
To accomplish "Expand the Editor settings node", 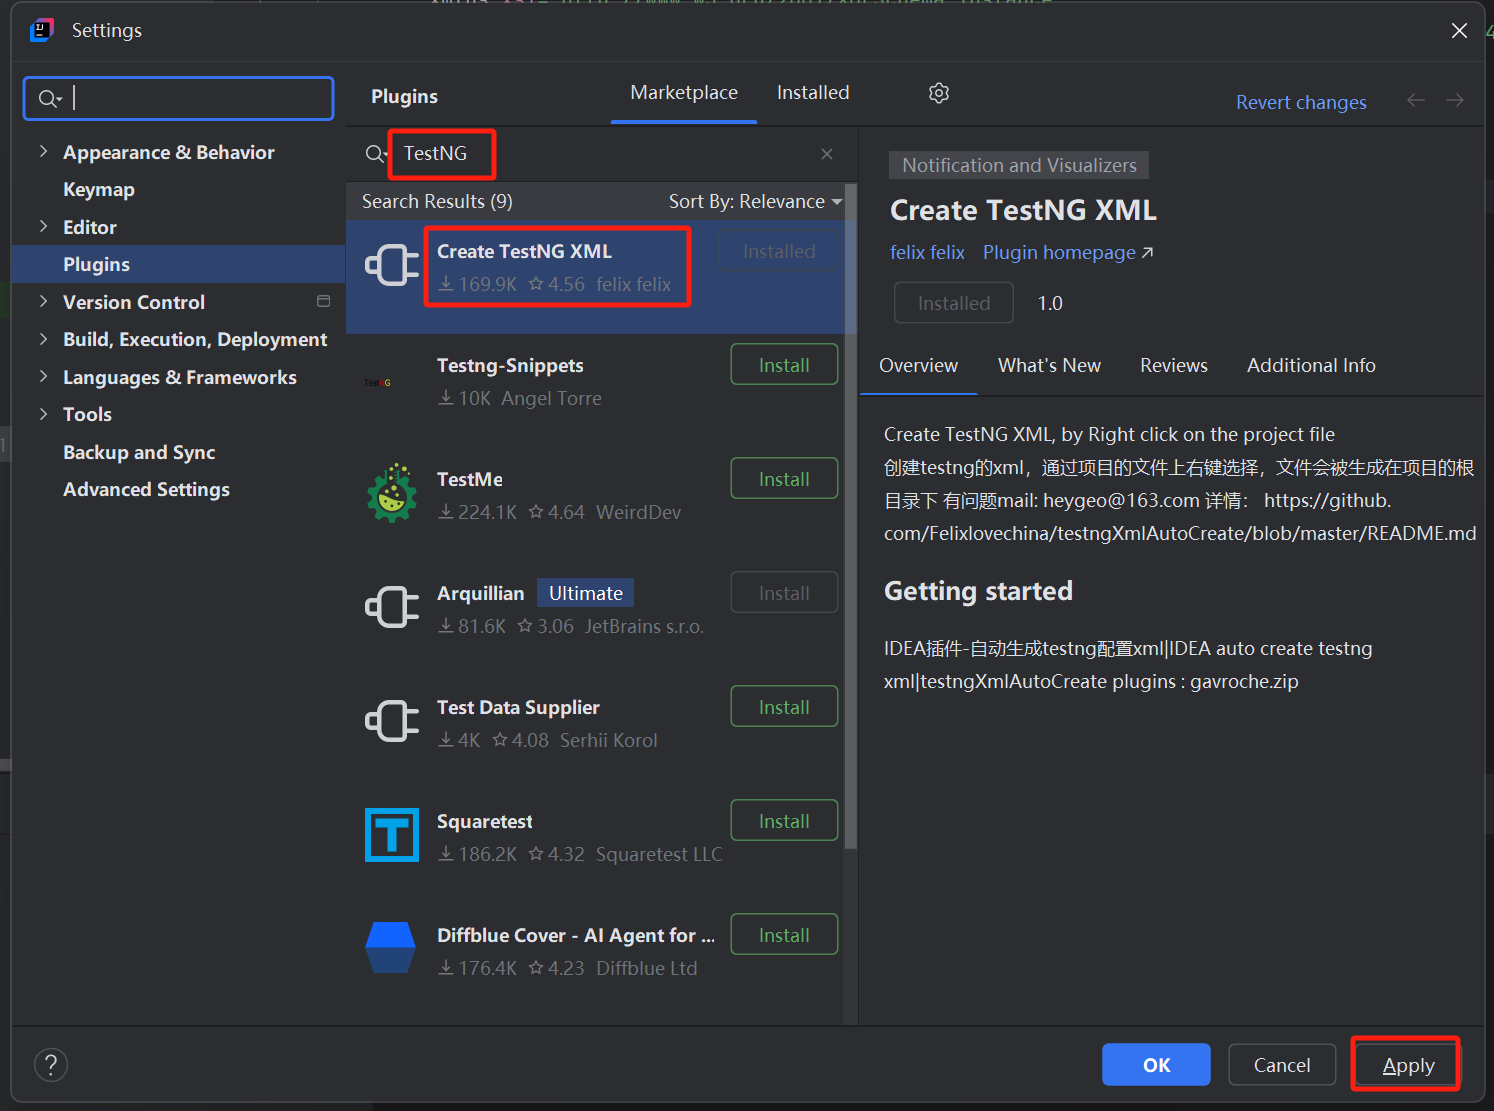I will pyautogui.click(x=43, y=226).
